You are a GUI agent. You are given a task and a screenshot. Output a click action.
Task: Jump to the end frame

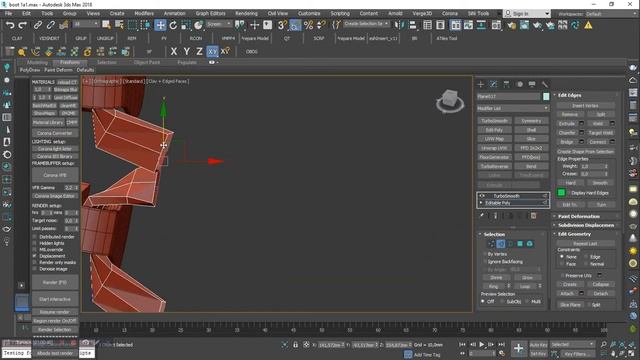pos(502,344)
